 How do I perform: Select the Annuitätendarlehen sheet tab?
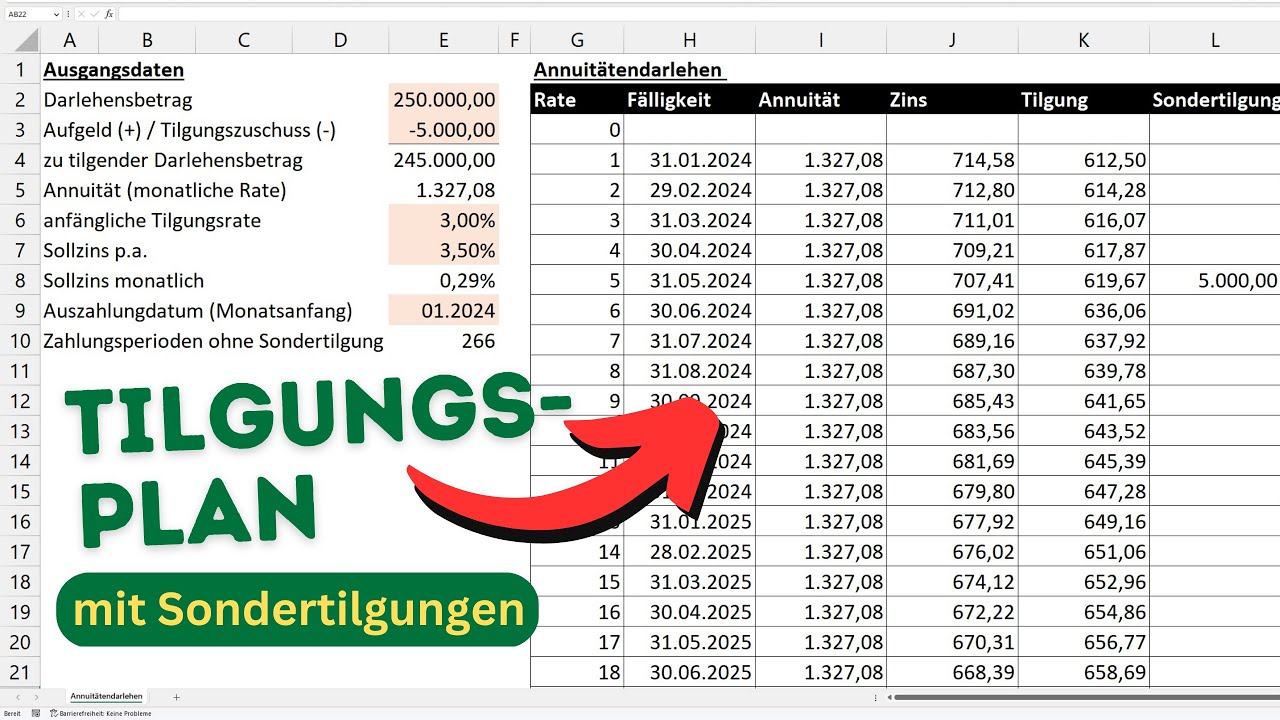coord(106,696)
